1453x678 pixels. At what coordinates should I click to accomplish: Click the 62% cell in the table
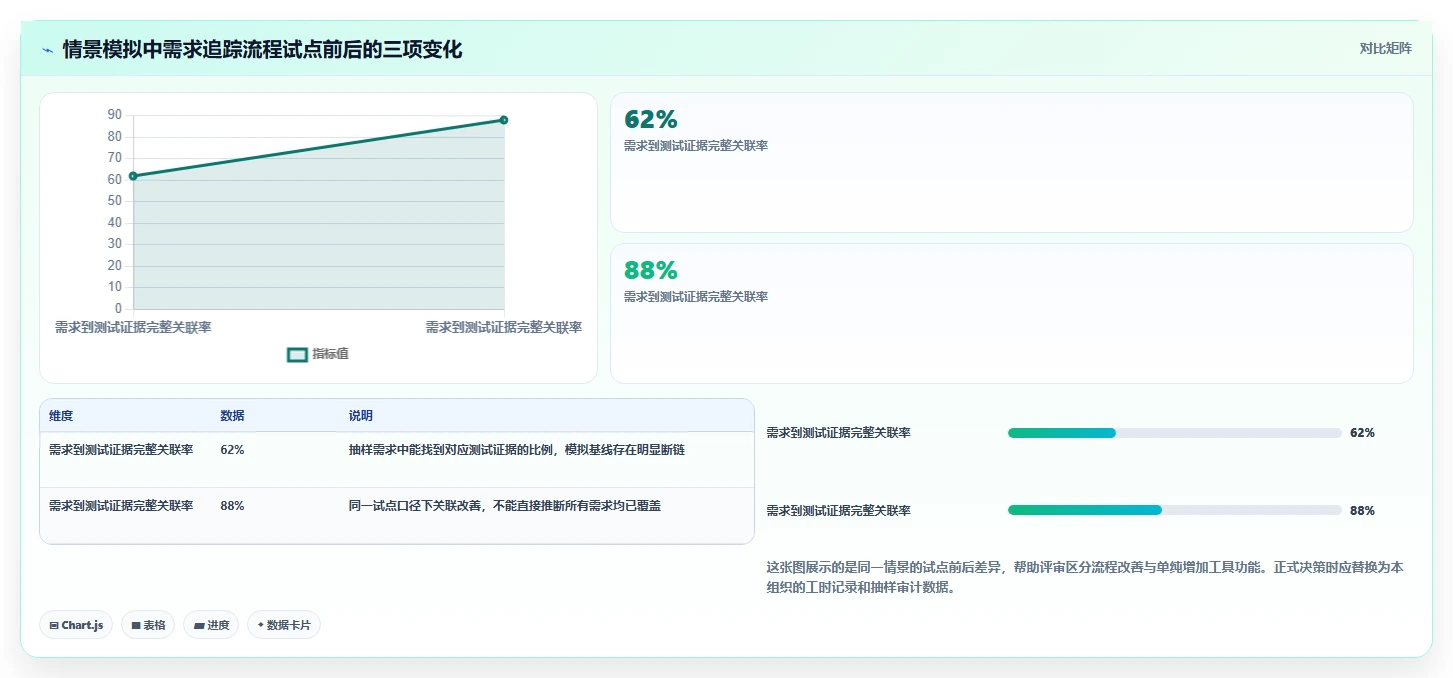(232, 450)
